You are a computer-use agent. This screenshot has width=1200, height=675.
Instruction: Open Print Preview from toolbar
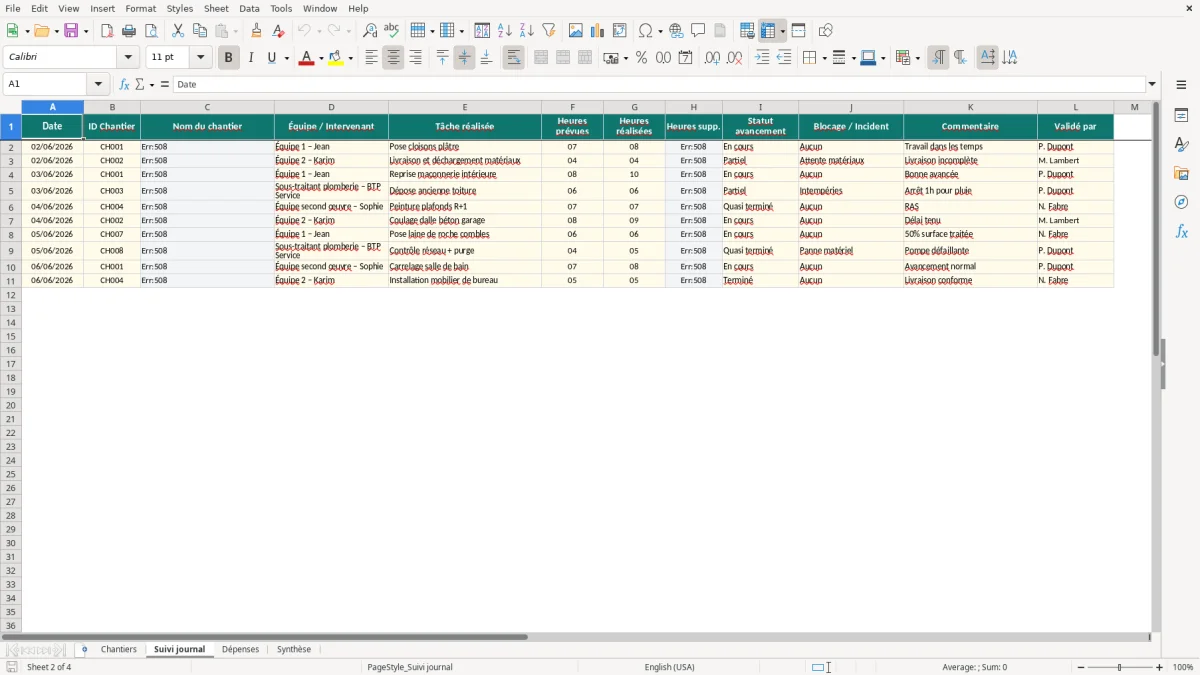[151, 31]
